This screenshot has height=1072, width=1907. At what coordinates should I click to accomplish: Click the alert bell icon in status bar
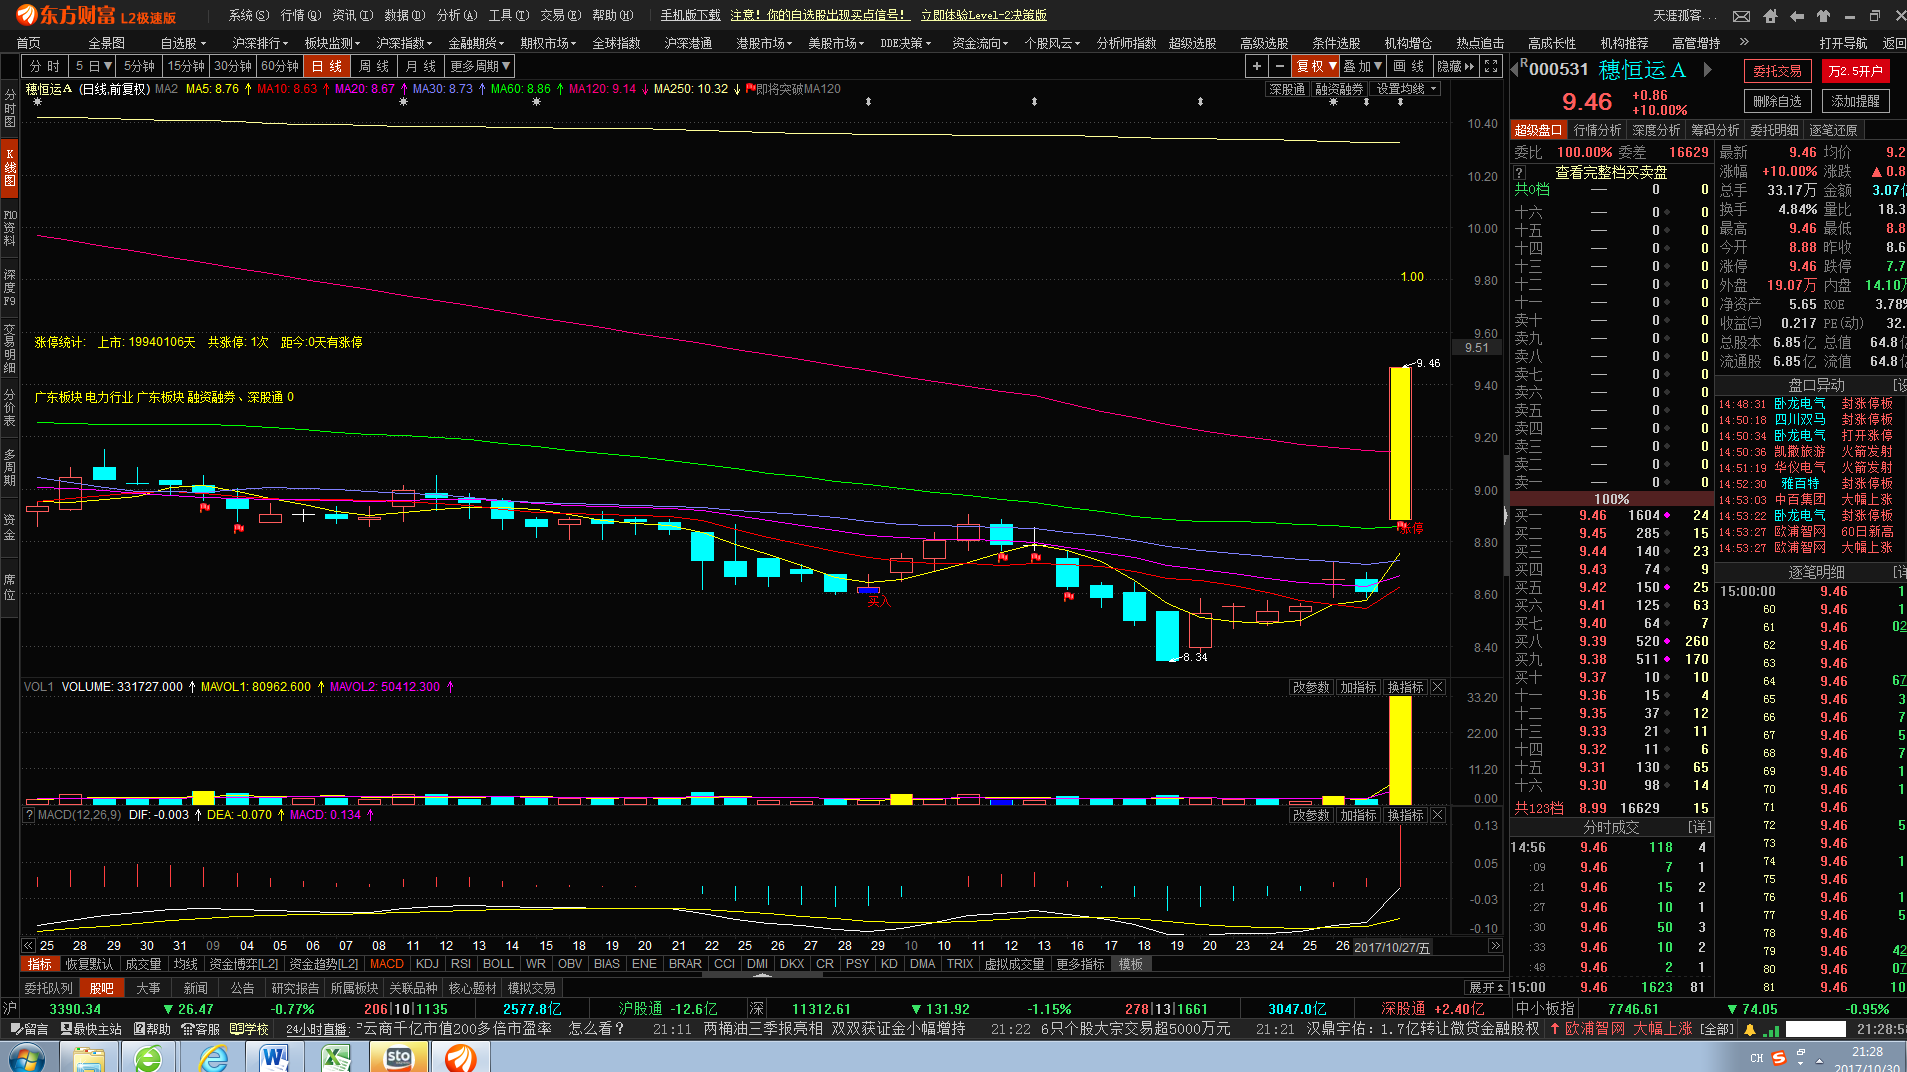[1750, 1029]
